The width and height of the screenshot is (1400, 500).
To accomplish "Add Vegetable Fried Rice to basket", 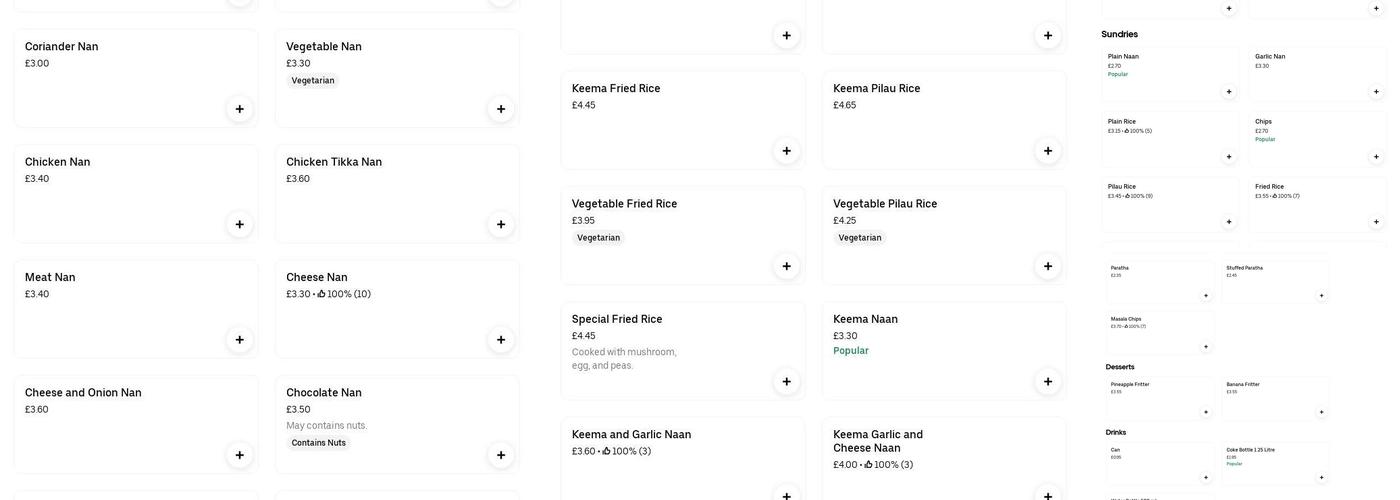I will pyautogui.click(x=786, y=266).
